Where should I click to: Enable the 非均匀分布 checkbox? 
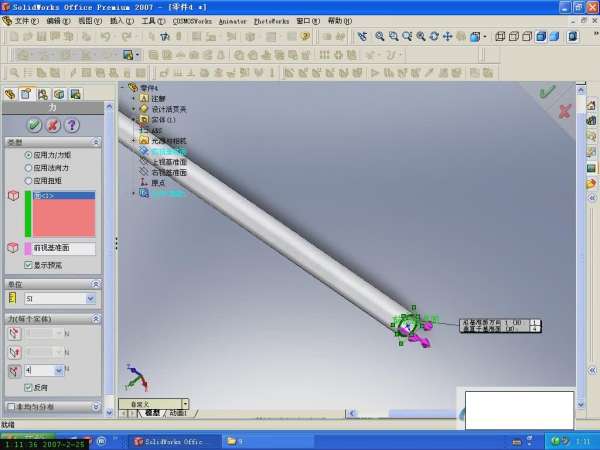[11, 406]
